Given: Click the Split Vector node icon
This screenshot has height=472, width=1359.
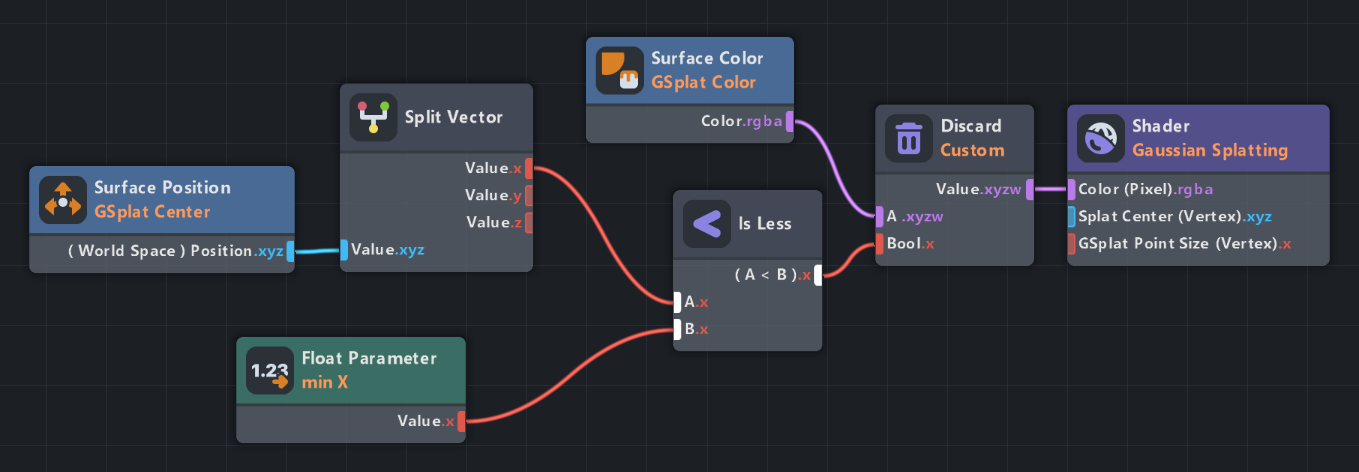Looking at the screenshot, I should coord(372,118).
